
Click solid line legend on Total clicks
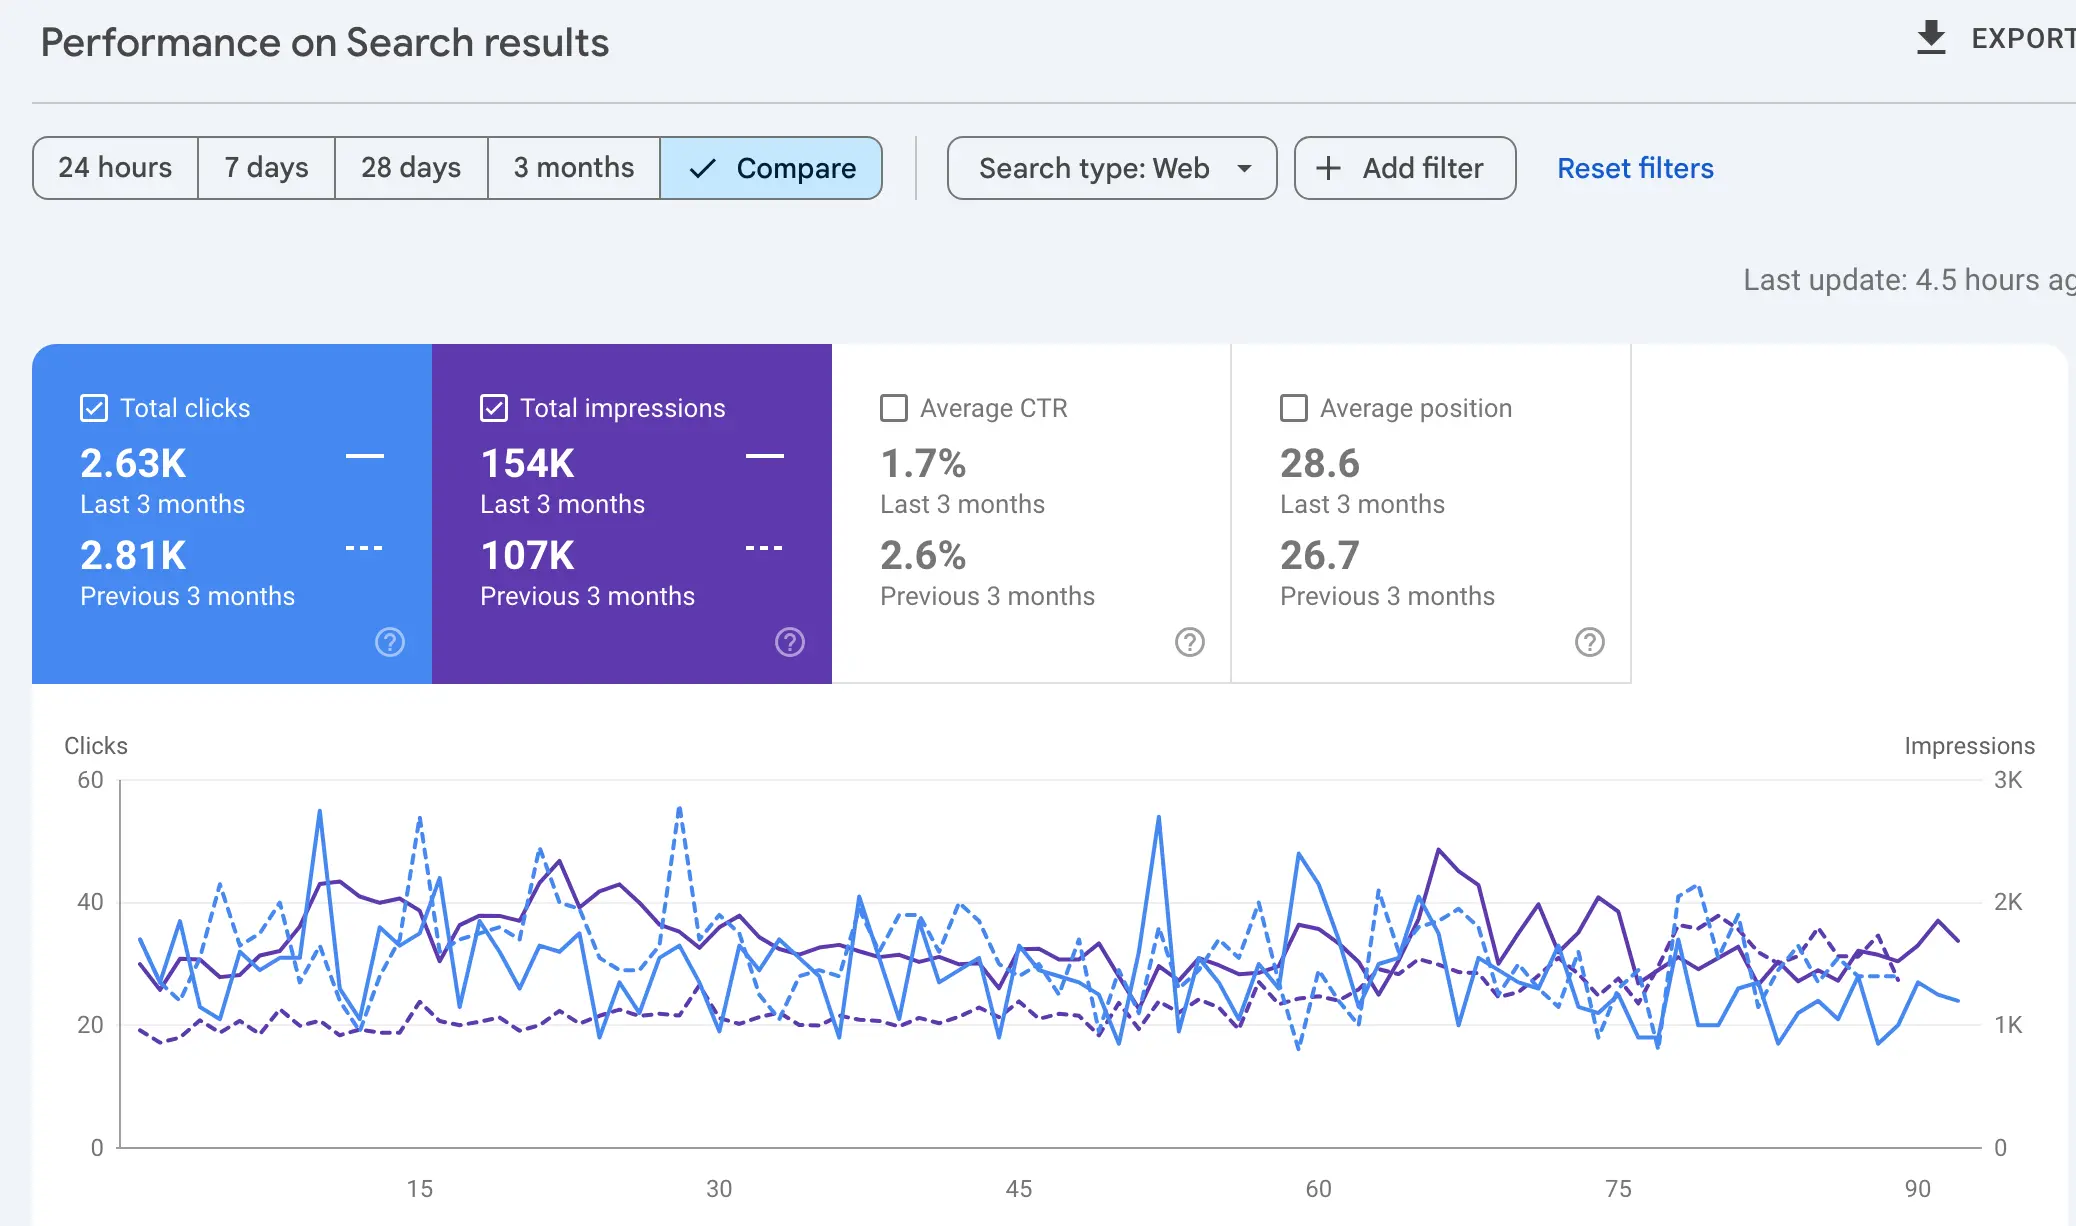[x=364, y=456]
